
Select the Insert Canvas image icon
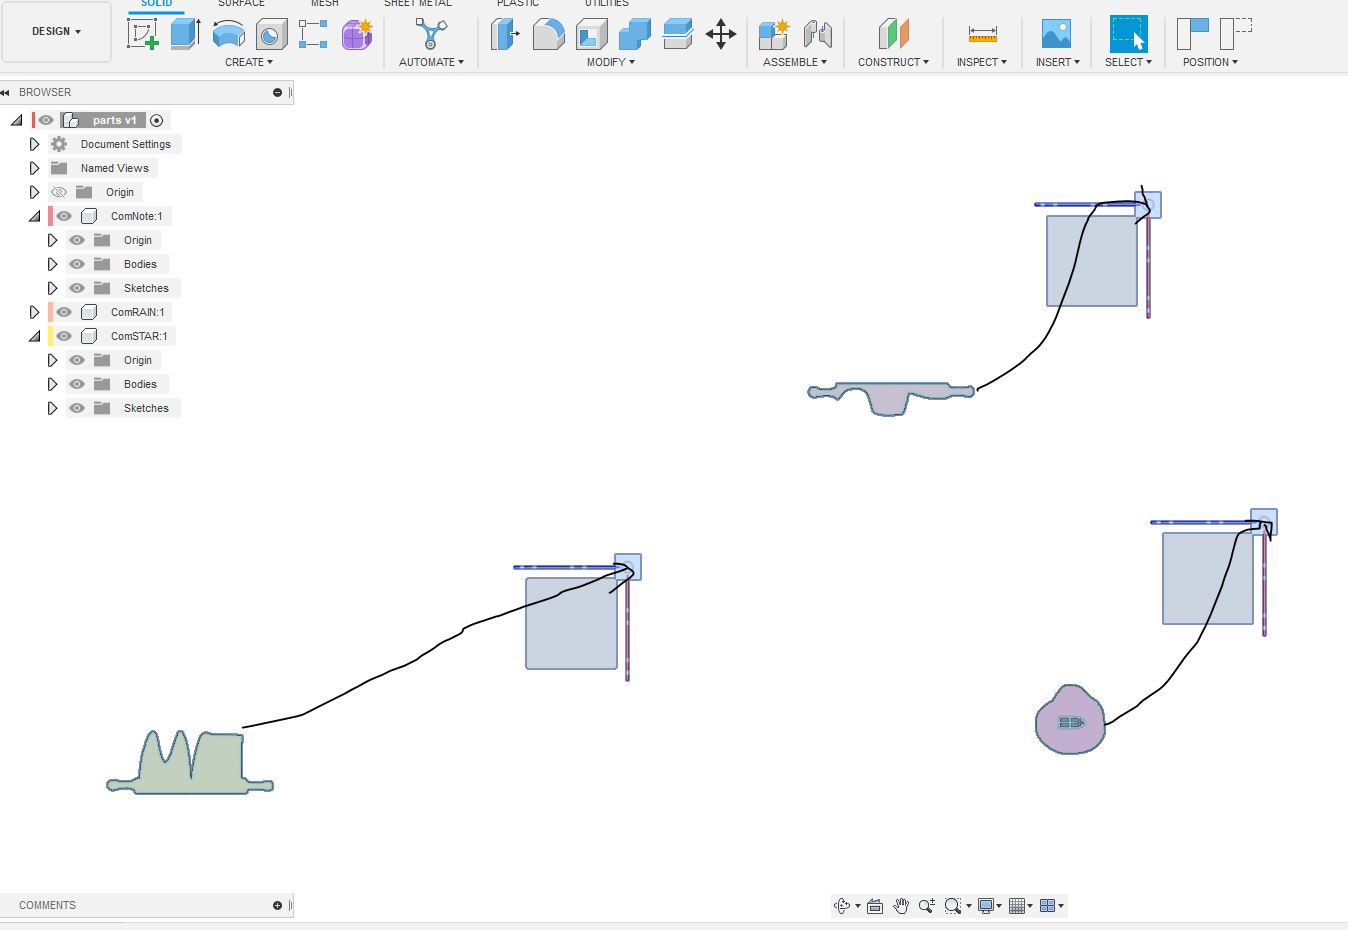[x=1055, y=35]
